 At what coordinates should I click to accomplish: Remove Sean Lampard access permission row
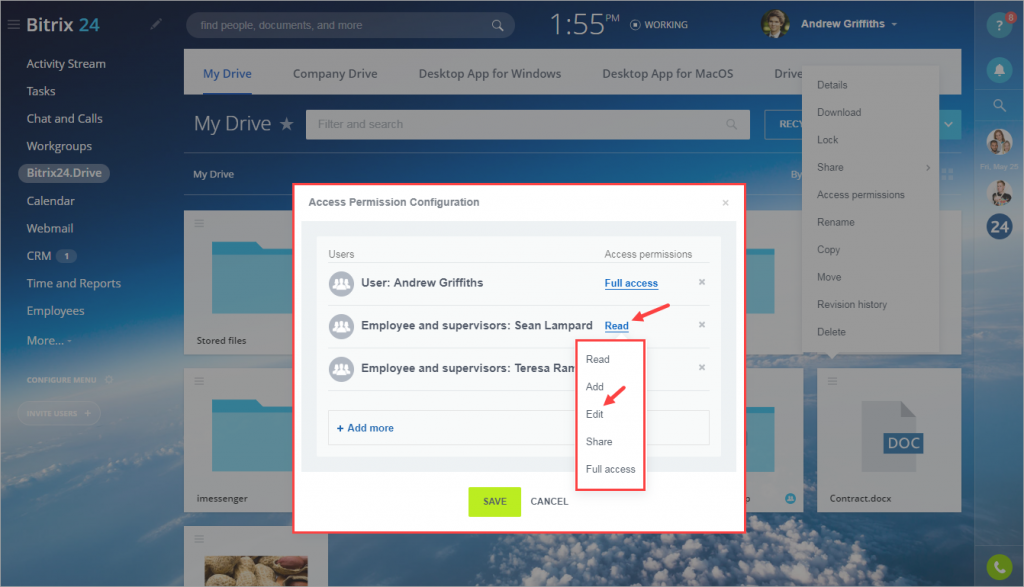pyautogui.click(x=702, y=325)
